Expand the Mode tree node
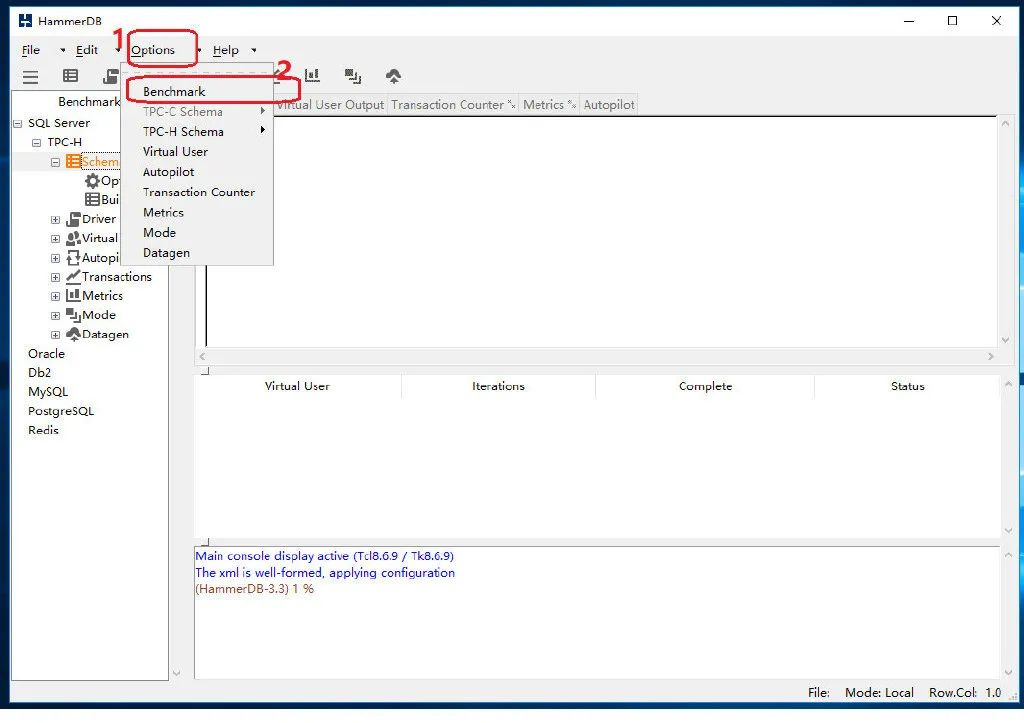 (56, 316)
